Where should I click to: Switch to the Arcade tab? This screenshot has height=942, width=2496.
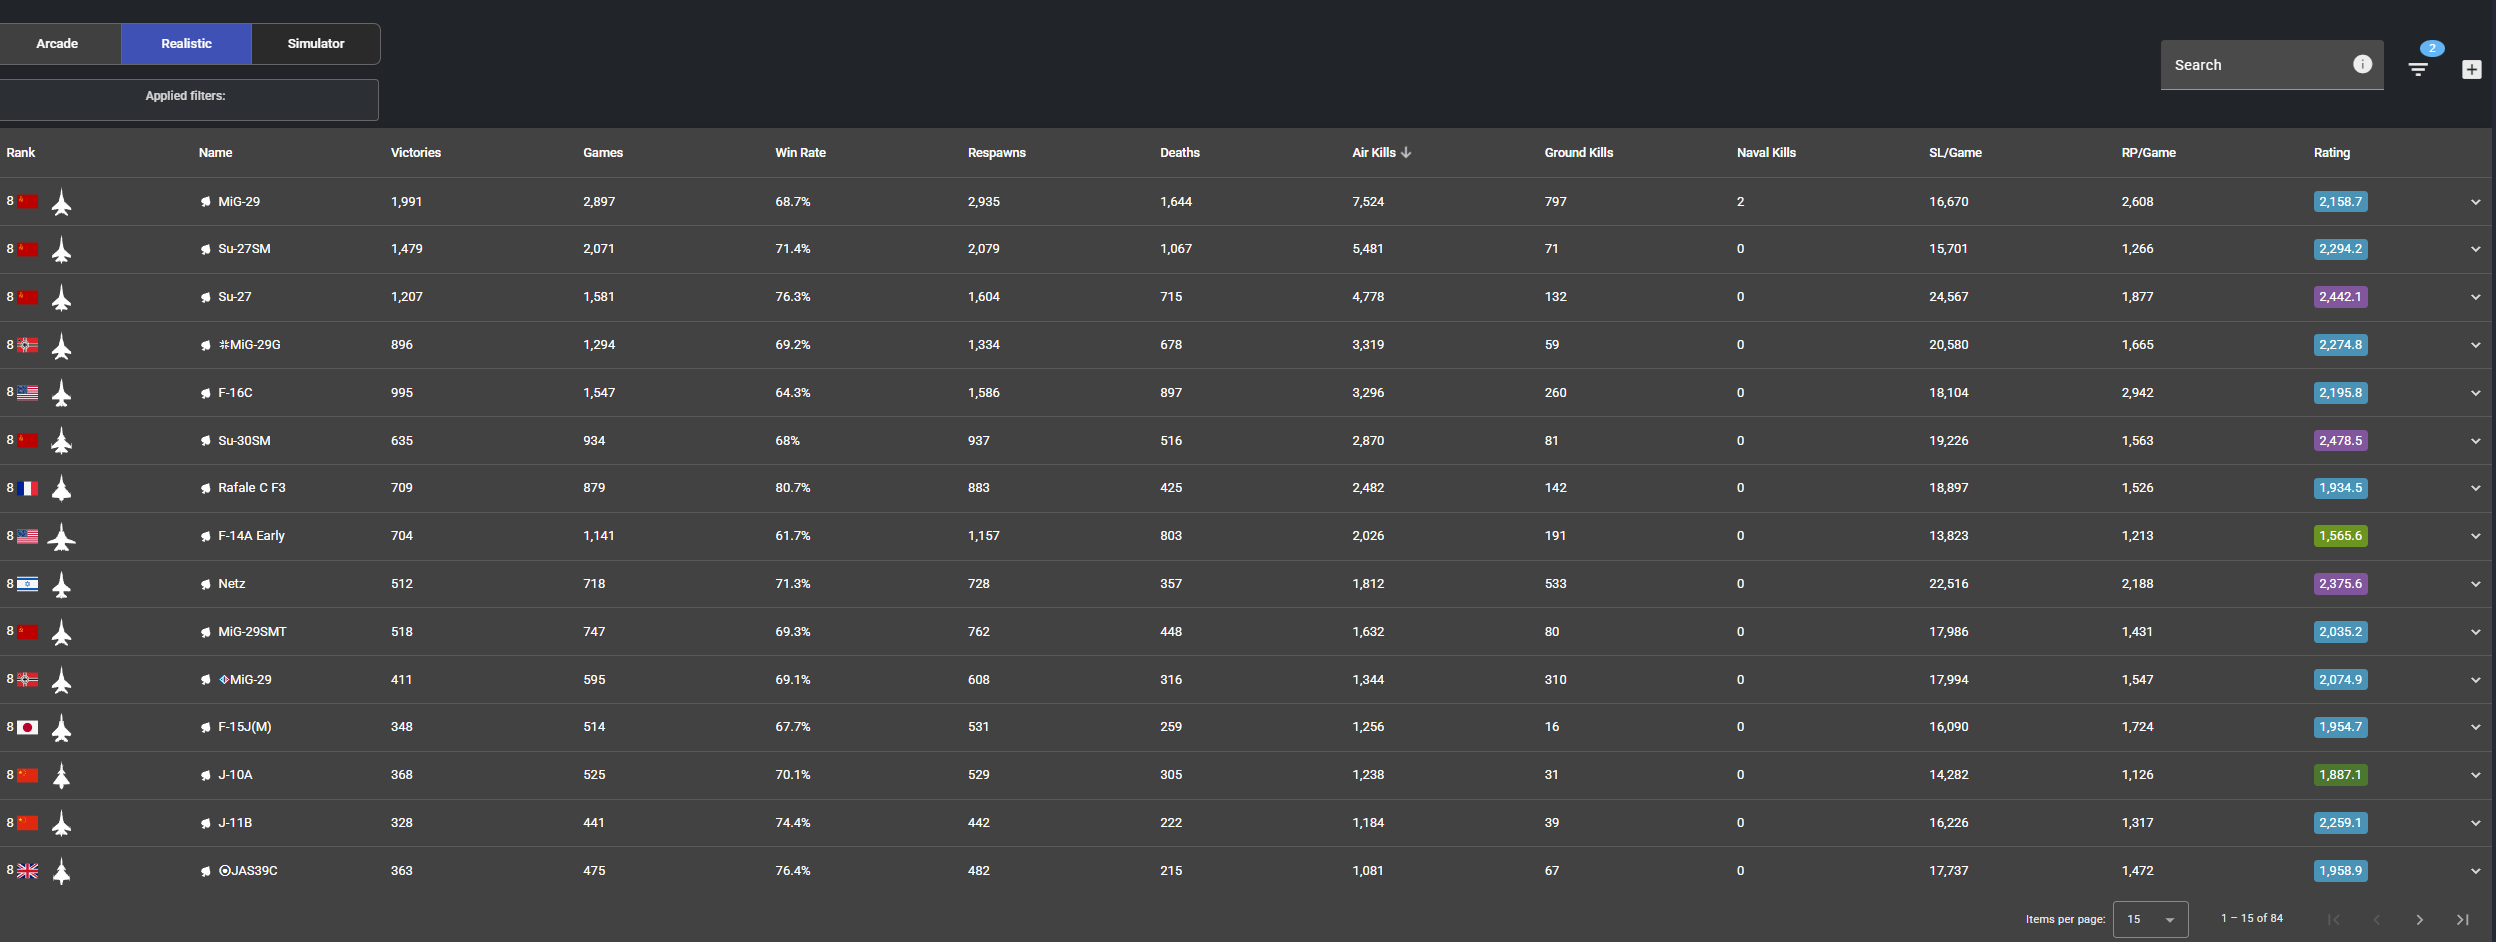(x=57, y=44)
